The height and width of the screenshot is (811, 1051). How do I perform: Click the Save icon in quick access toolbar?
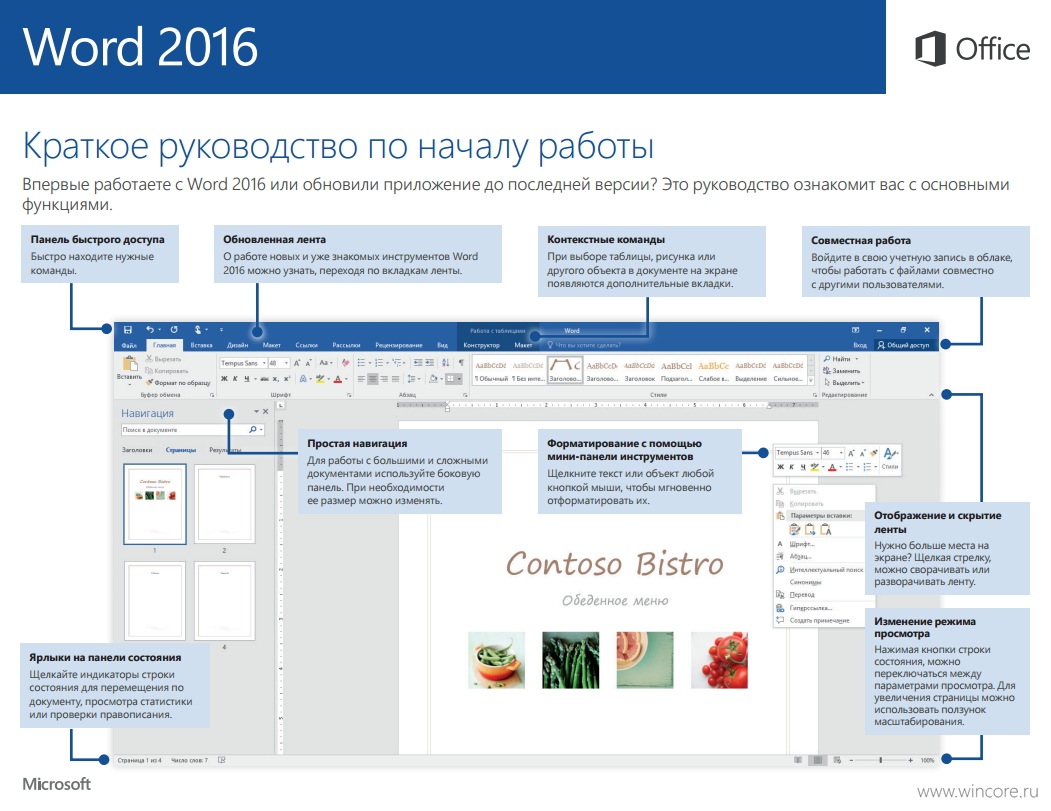127,330
